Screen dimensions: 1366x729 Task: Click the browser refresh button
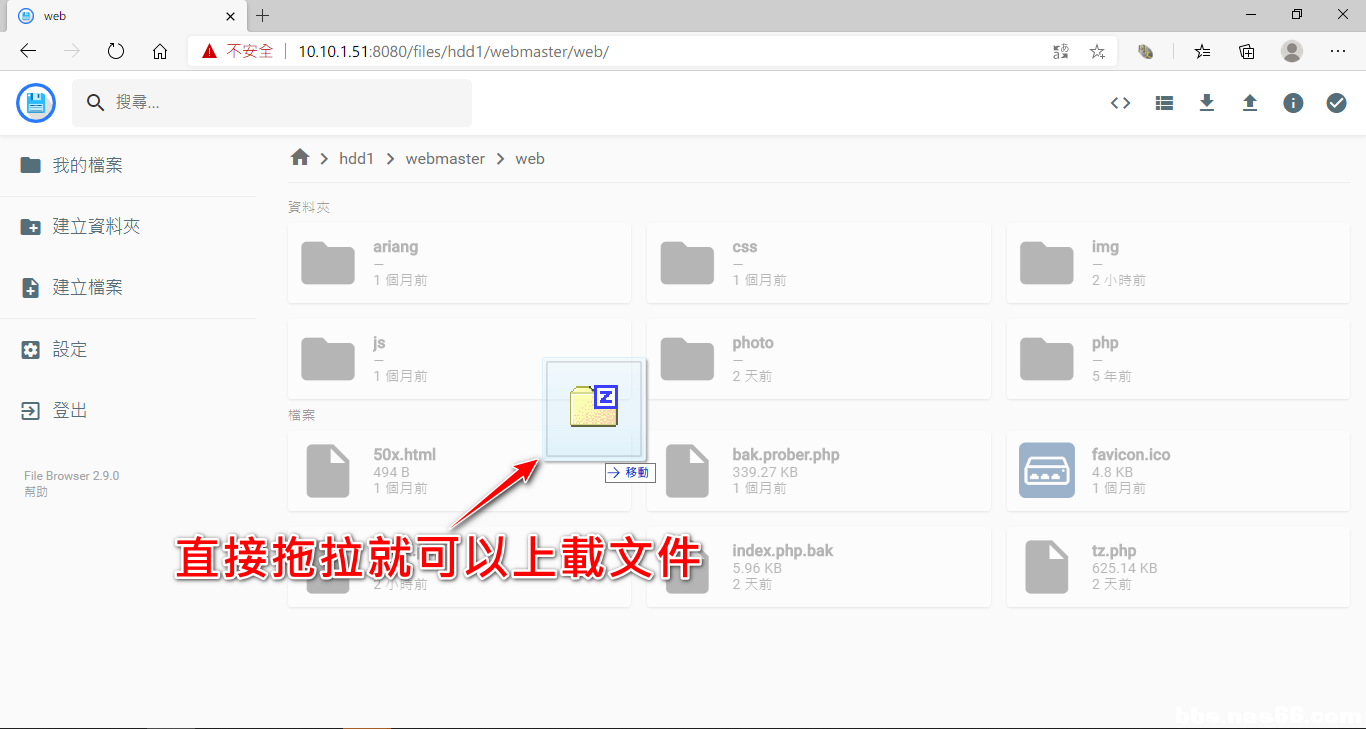(x=116, y=51)
